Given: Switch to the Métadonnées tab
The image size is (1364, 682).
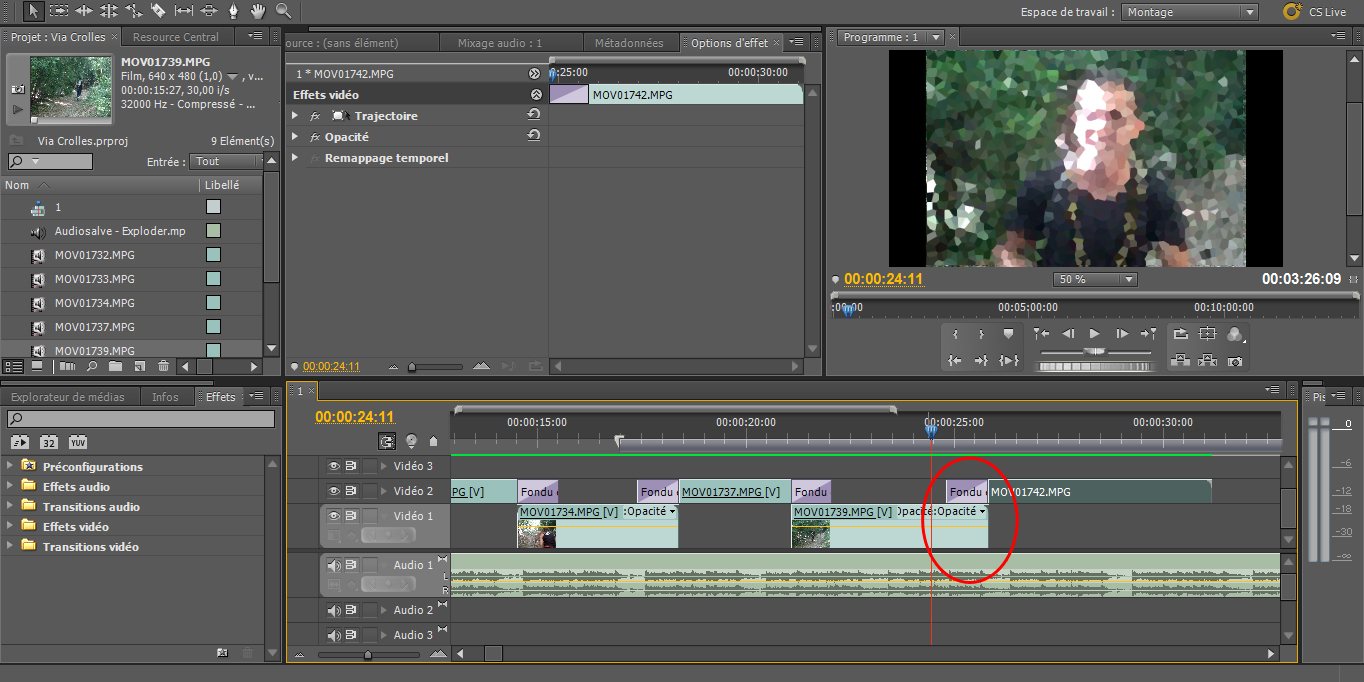Looking at the screenshot, I should pos(628,43).
